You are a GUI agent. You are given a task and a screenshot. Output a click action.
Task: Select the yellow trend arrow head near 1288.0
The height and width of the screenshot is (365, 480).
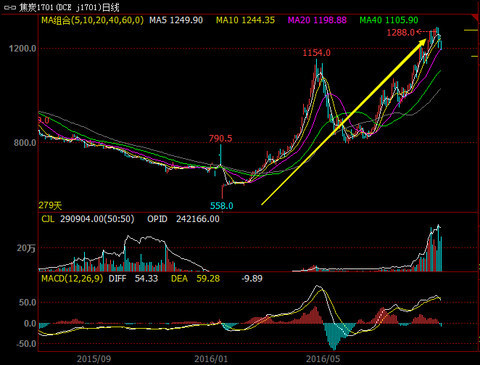coord(422,42)
